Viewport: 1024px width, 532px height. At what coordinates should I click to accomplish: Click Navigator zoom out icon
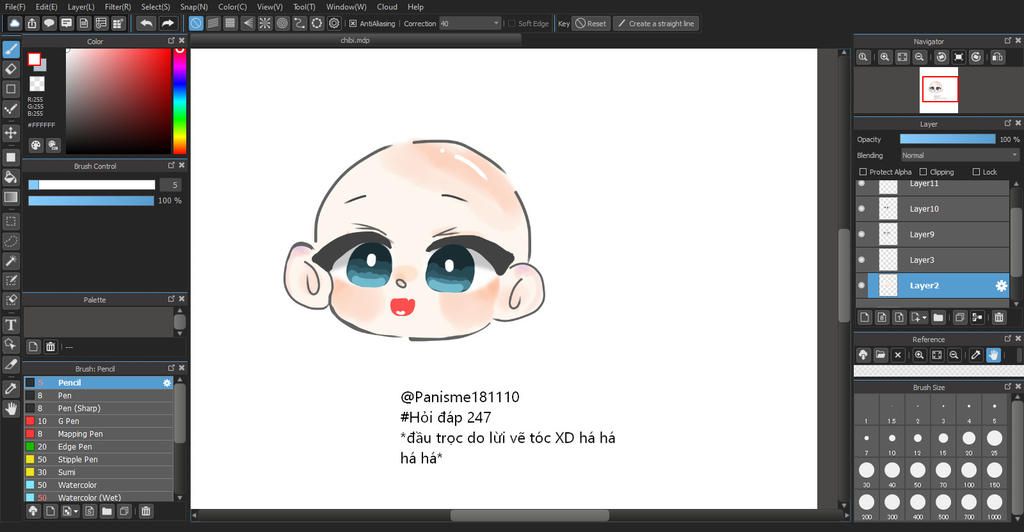point(919,57)
